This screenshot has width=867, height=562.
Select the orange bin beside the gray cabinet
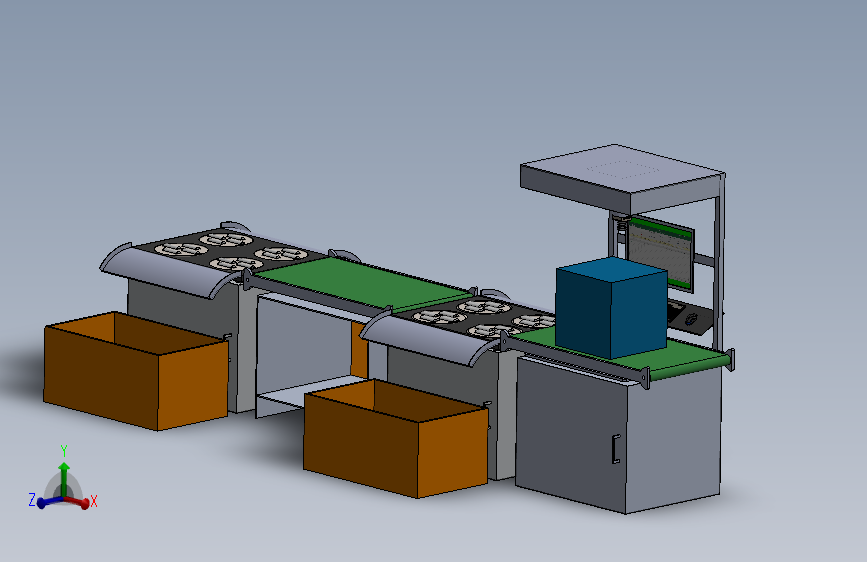click(x=396, y=438)
